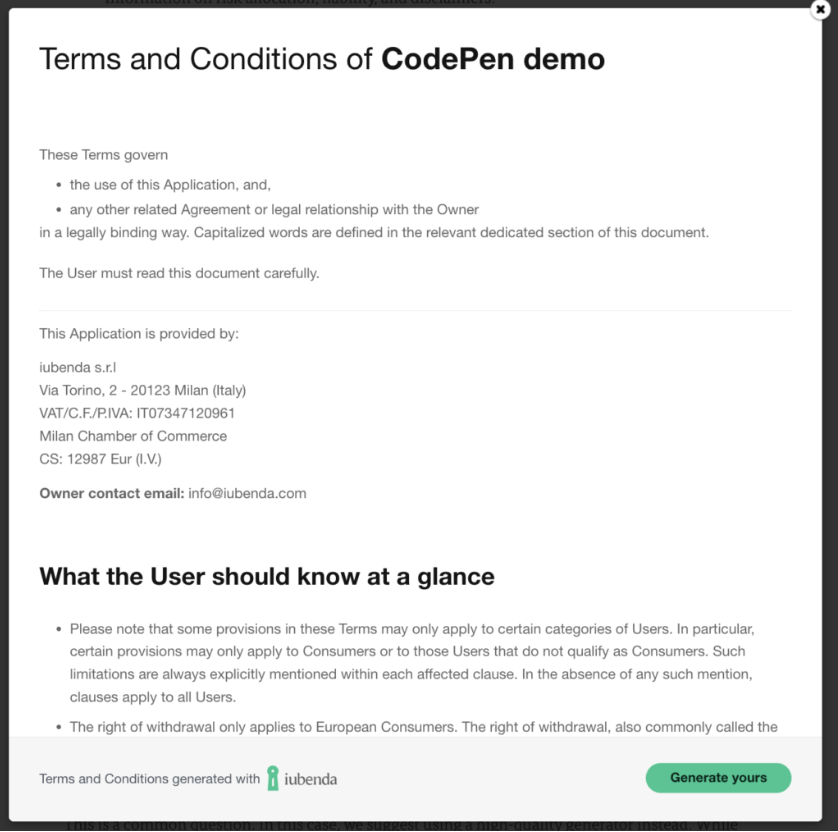
Task: Click the CS: 12987 Eur line
Action: (x=100, y=459)
